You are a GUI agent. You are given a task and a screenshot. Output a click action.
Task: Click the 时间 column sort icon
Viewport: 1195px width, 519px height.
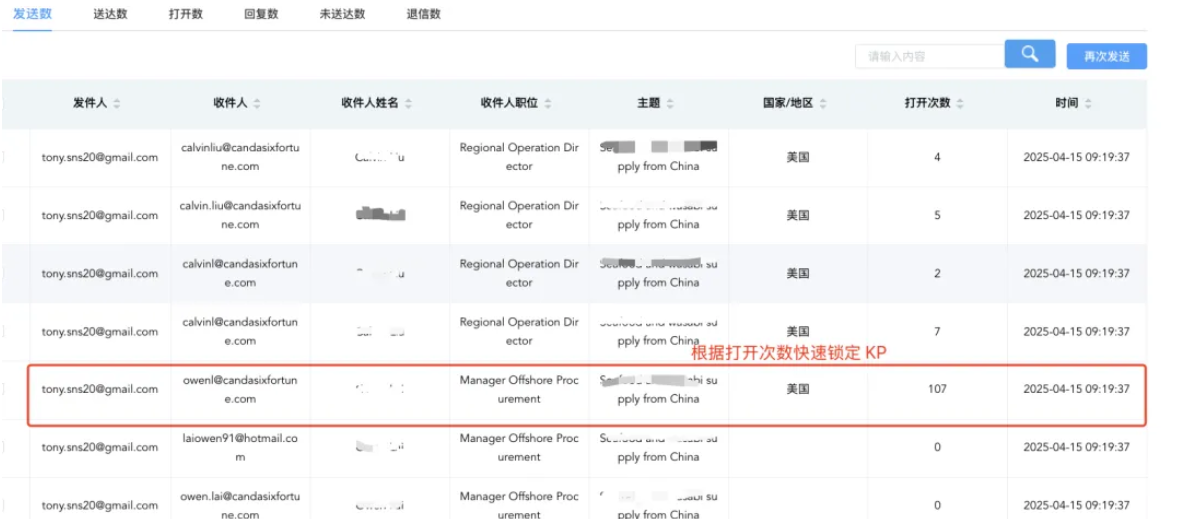1088,104
